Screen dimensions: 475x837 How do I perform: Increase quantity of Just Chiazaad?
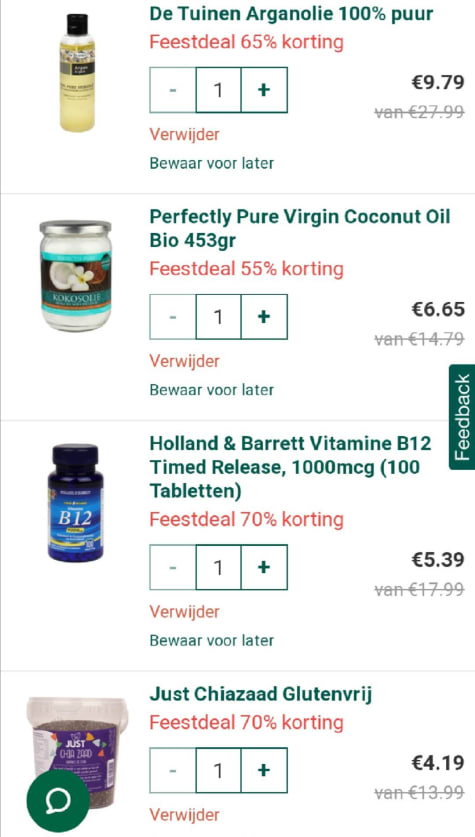pos(264,770)
